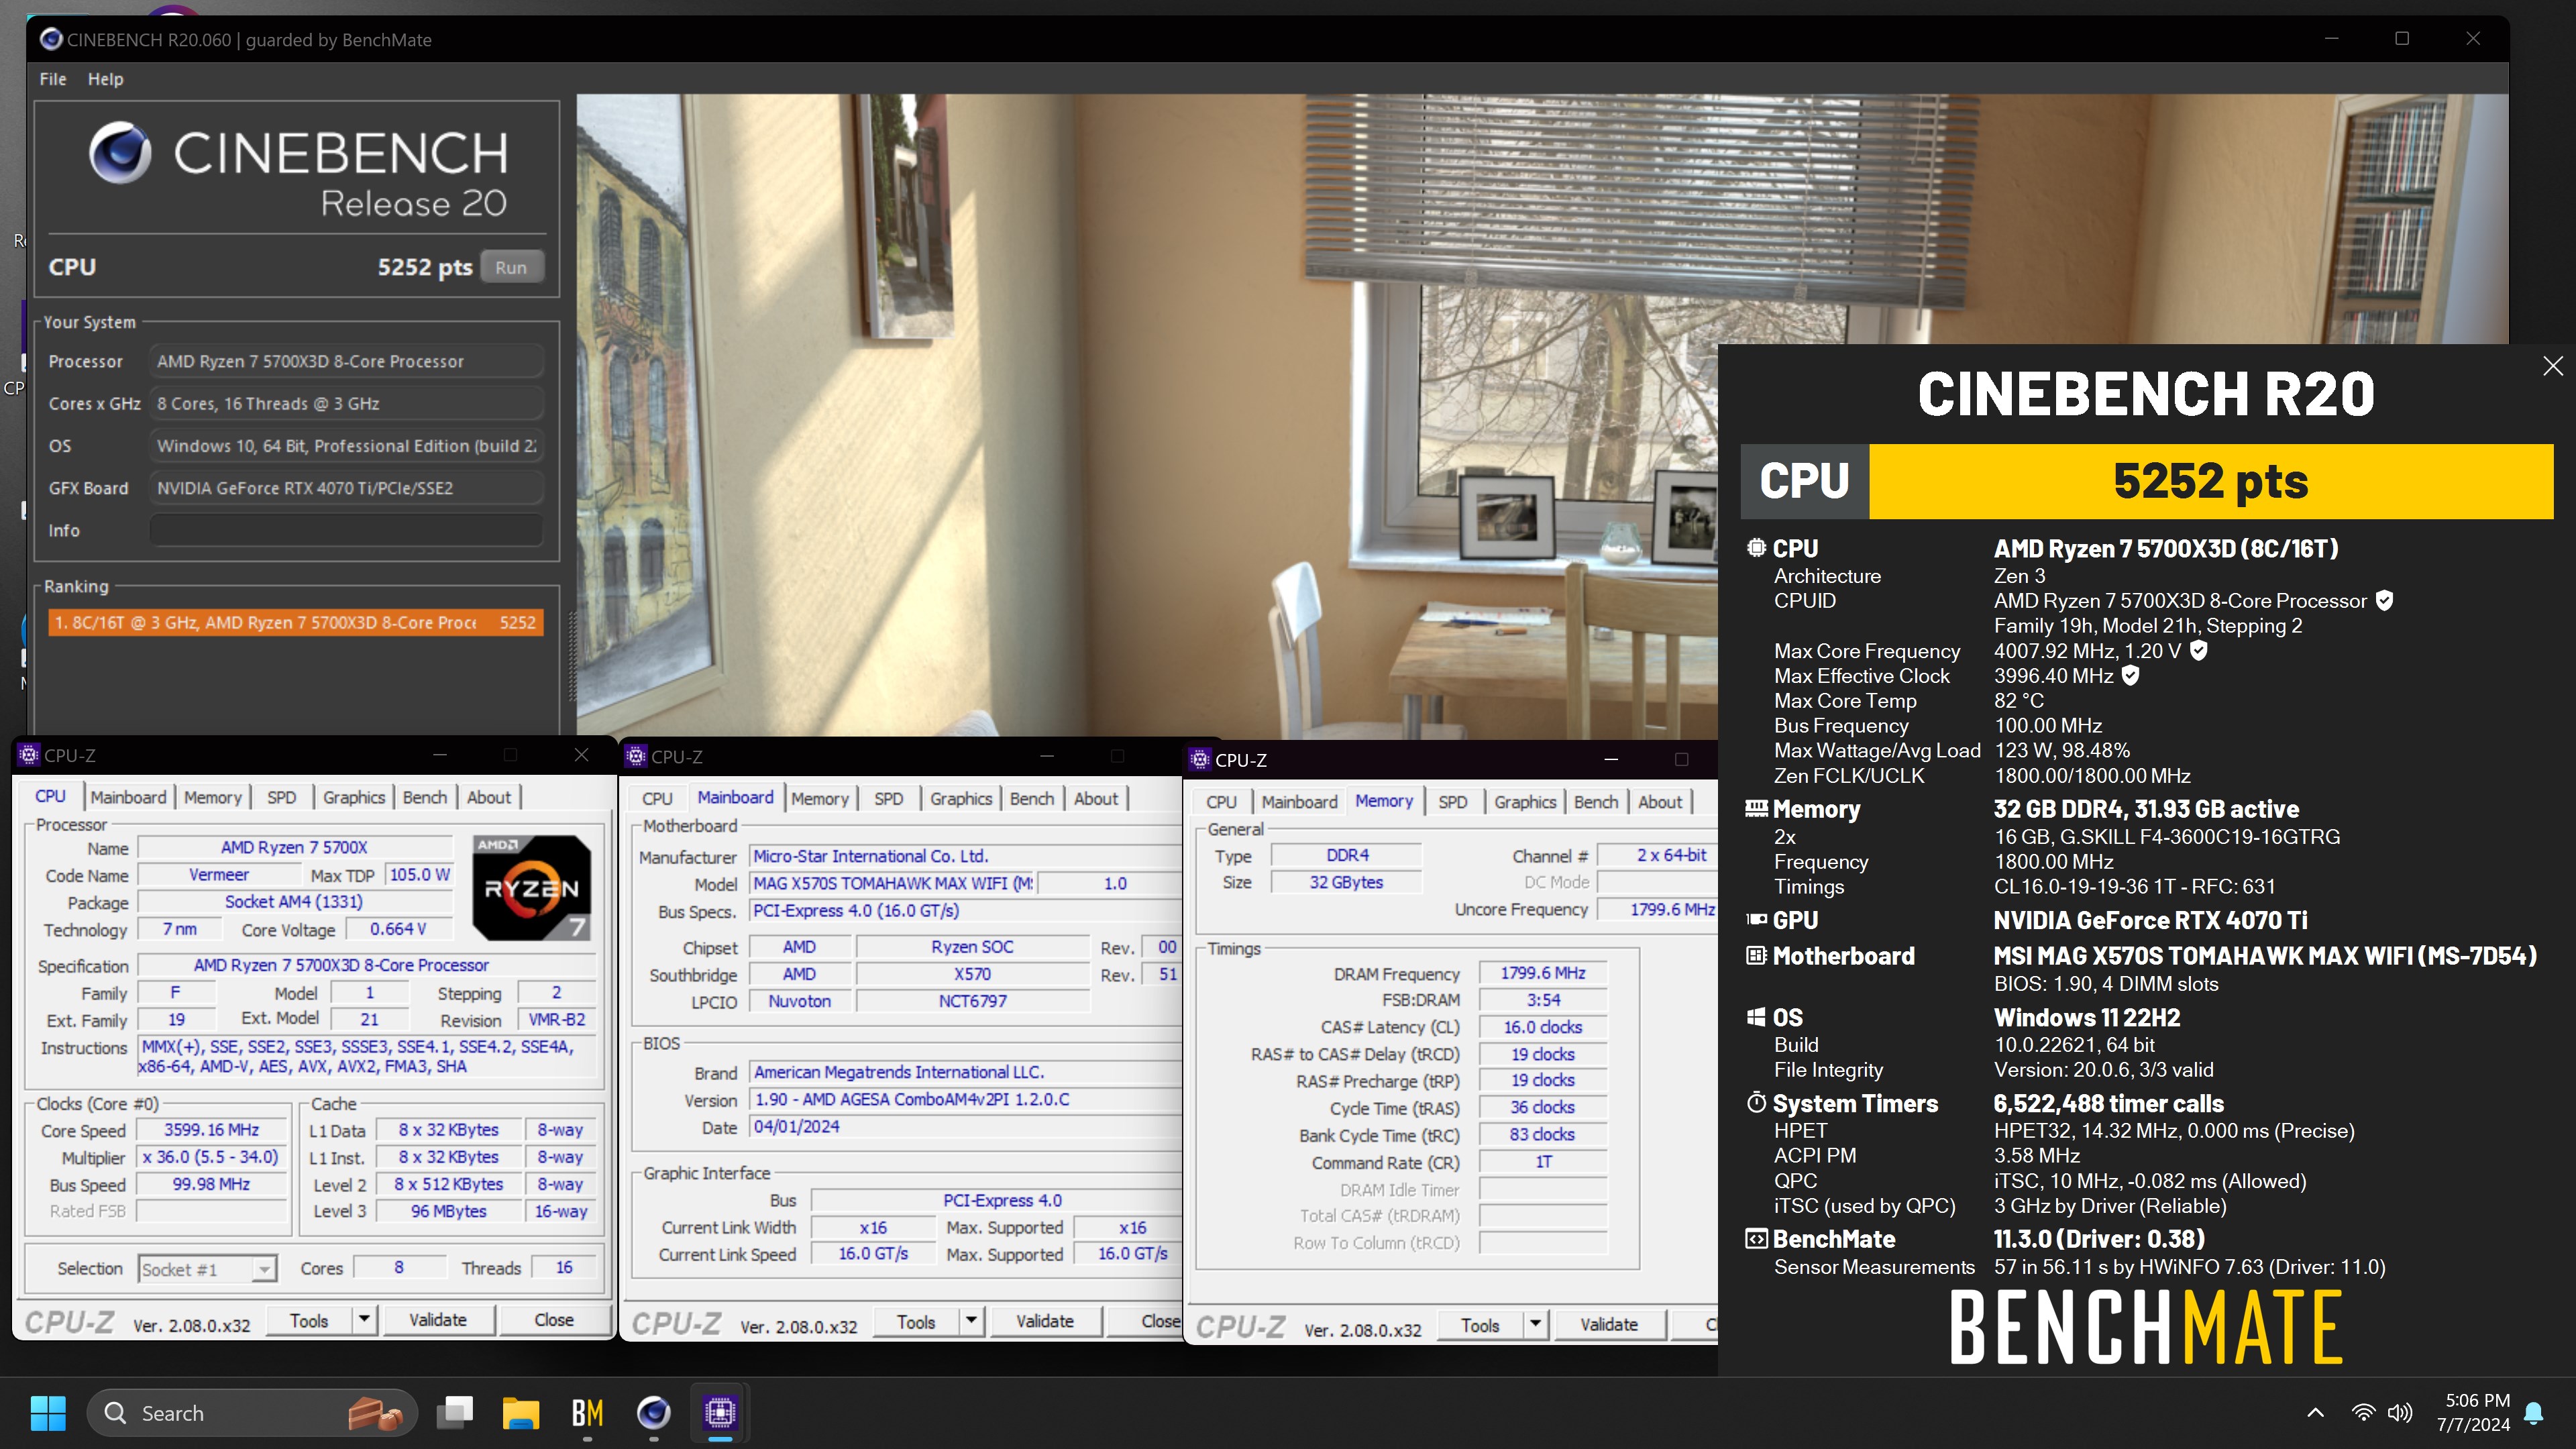Click Cinebench logo icon in title bar

pos(50,39)
